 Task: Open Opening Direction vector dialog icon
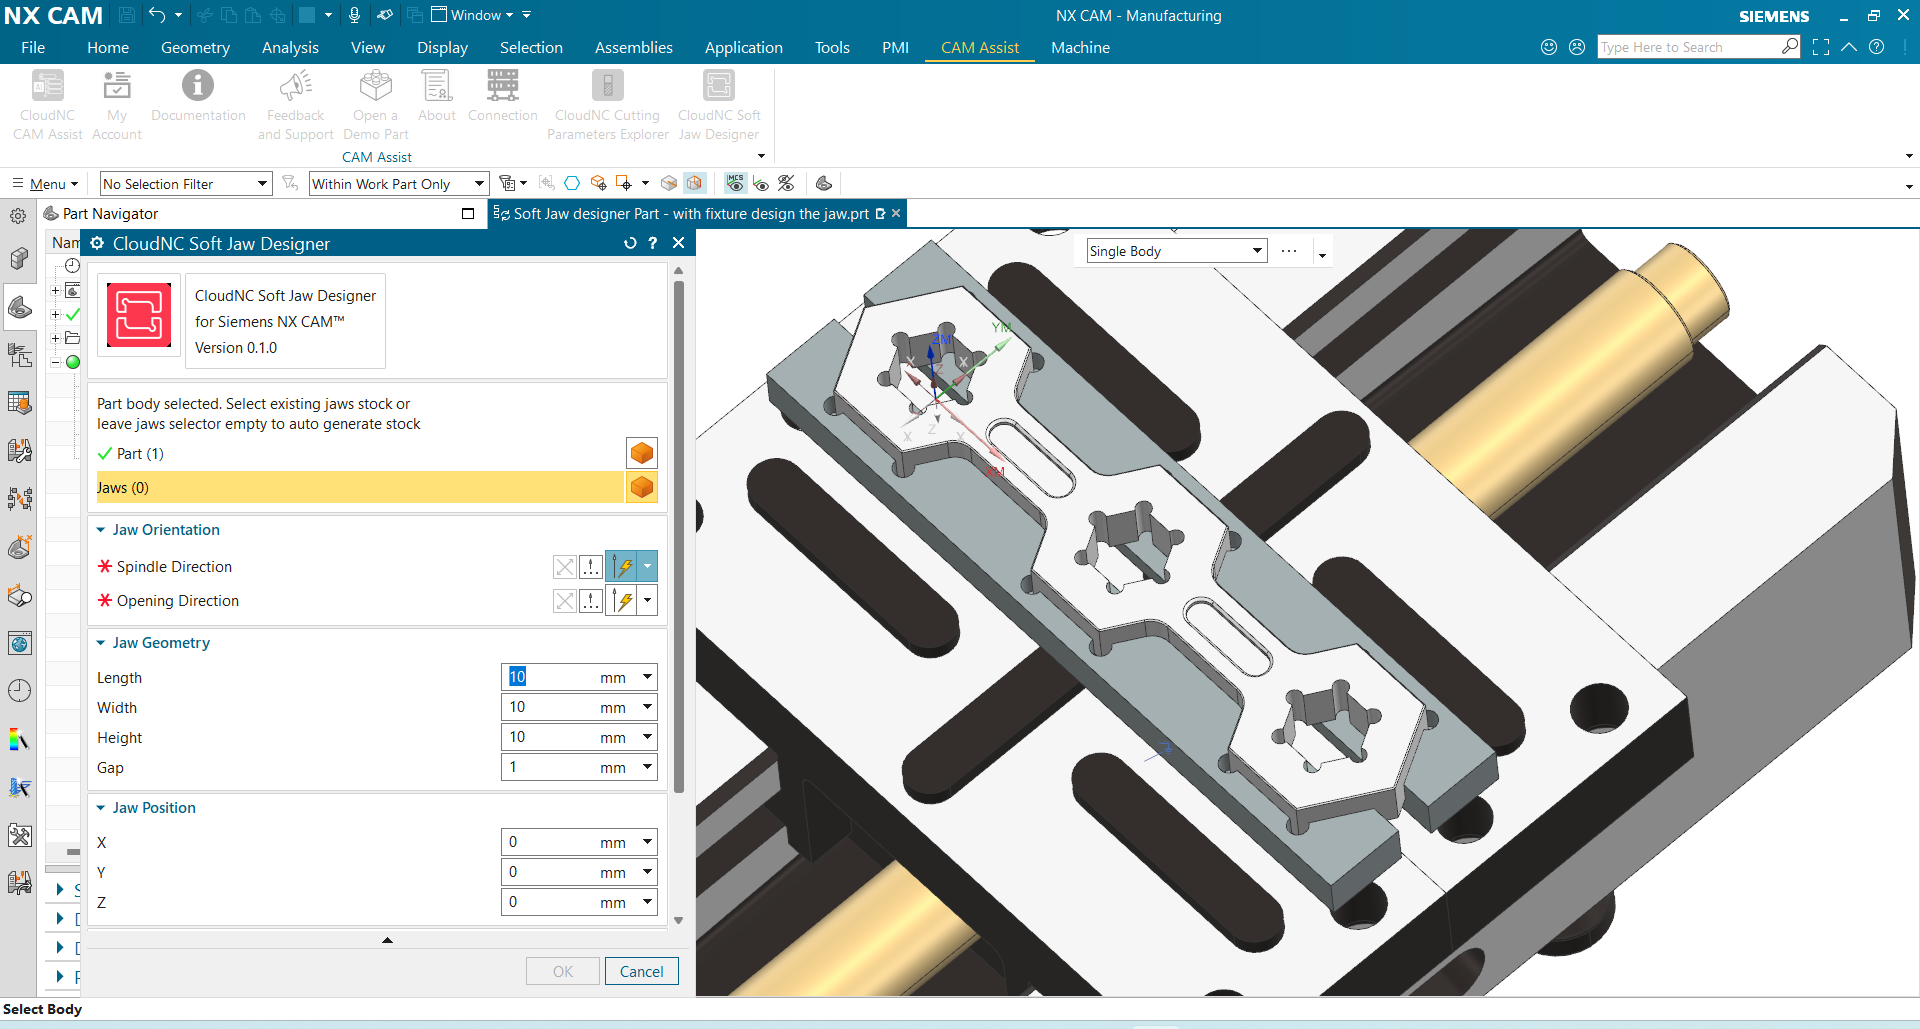(x=591, y=601)
